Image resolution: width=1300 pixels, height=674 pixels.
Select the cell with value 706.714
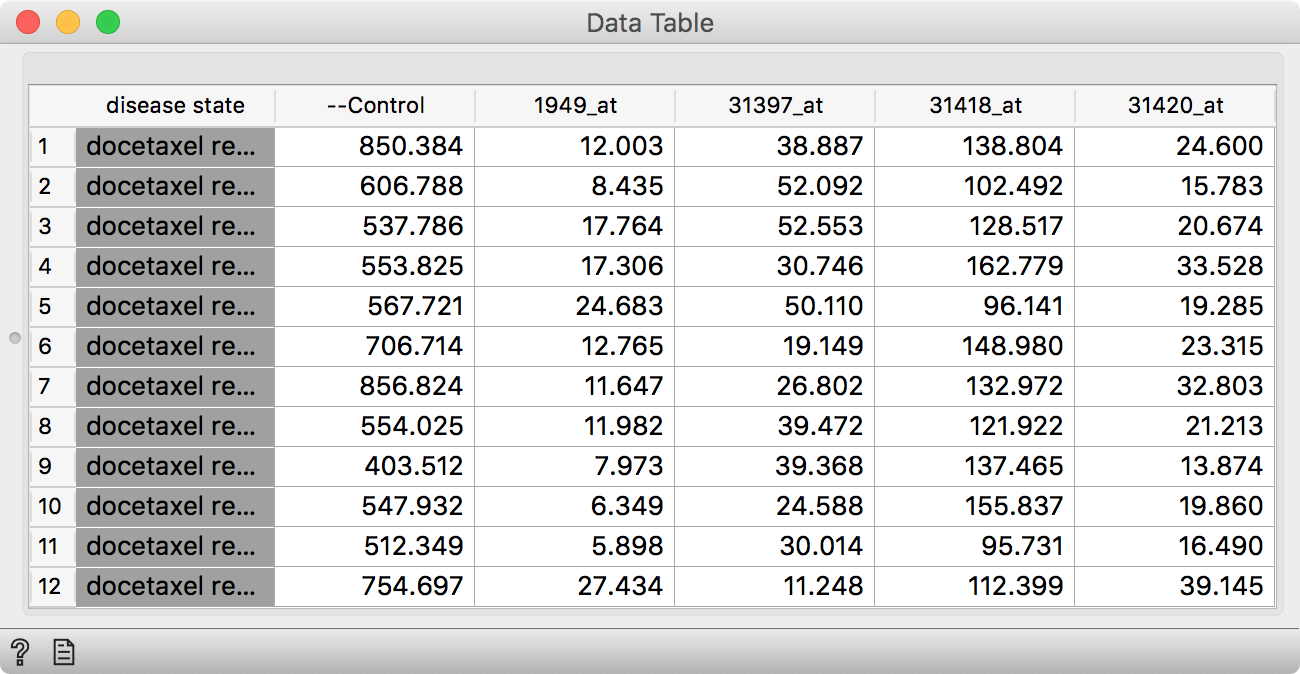375,346
